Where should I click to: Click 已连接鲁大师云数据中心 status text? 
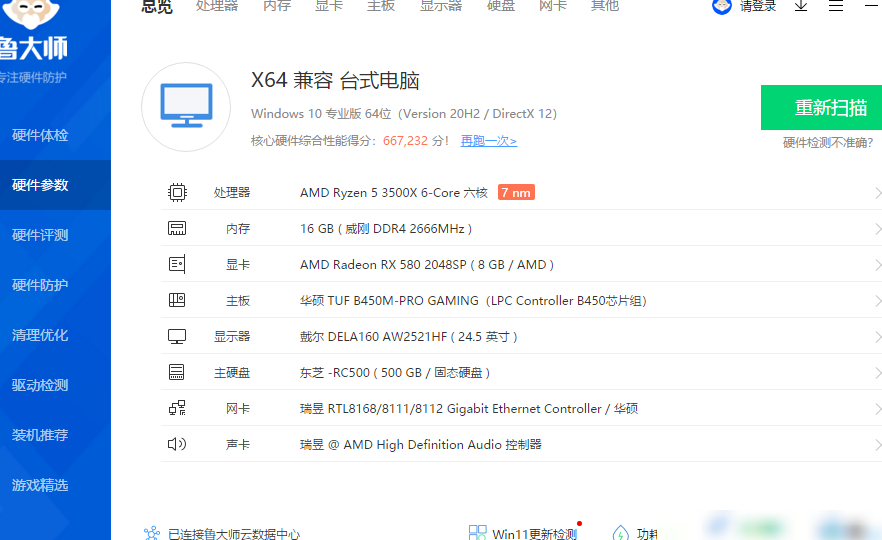pos(234,534)
